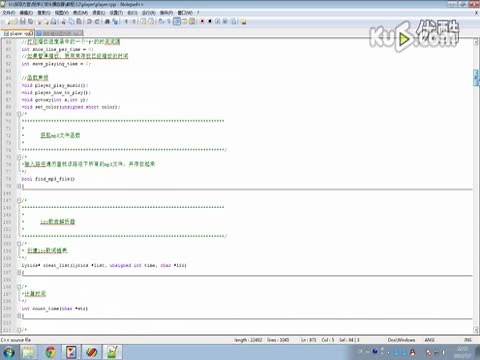Viewport: 480px width, 360px height.
Task: Play back the recorded macro icon
Action: (x=217, y=21)
